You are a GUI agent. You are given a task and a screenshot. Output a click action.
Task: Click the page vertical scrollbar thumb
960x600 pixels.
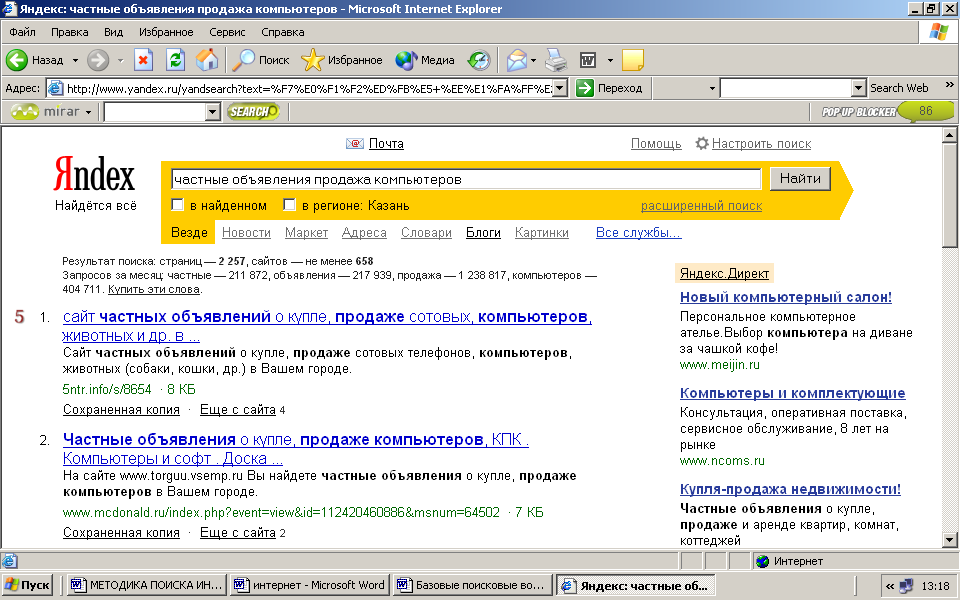950,195
